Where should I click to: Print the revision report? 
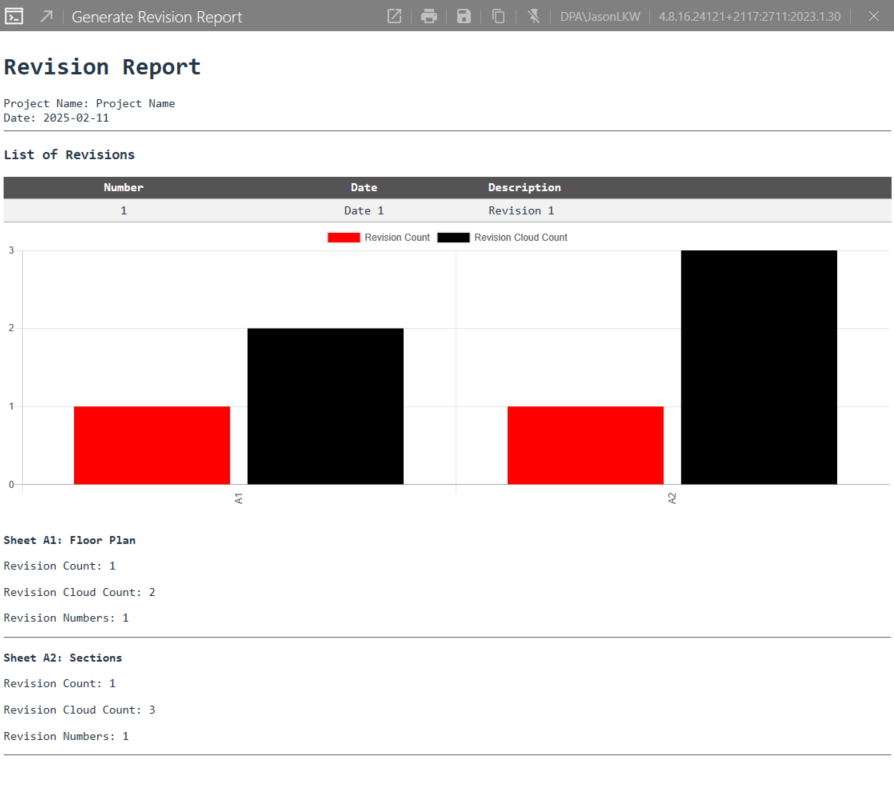pyautogui.click(x=429, y=16)
